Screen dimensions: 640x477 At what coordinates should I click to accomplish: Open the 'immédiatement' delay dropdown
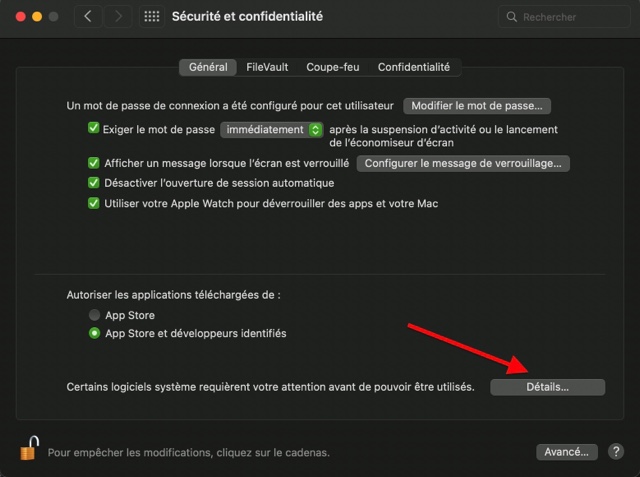pos(273,130)
